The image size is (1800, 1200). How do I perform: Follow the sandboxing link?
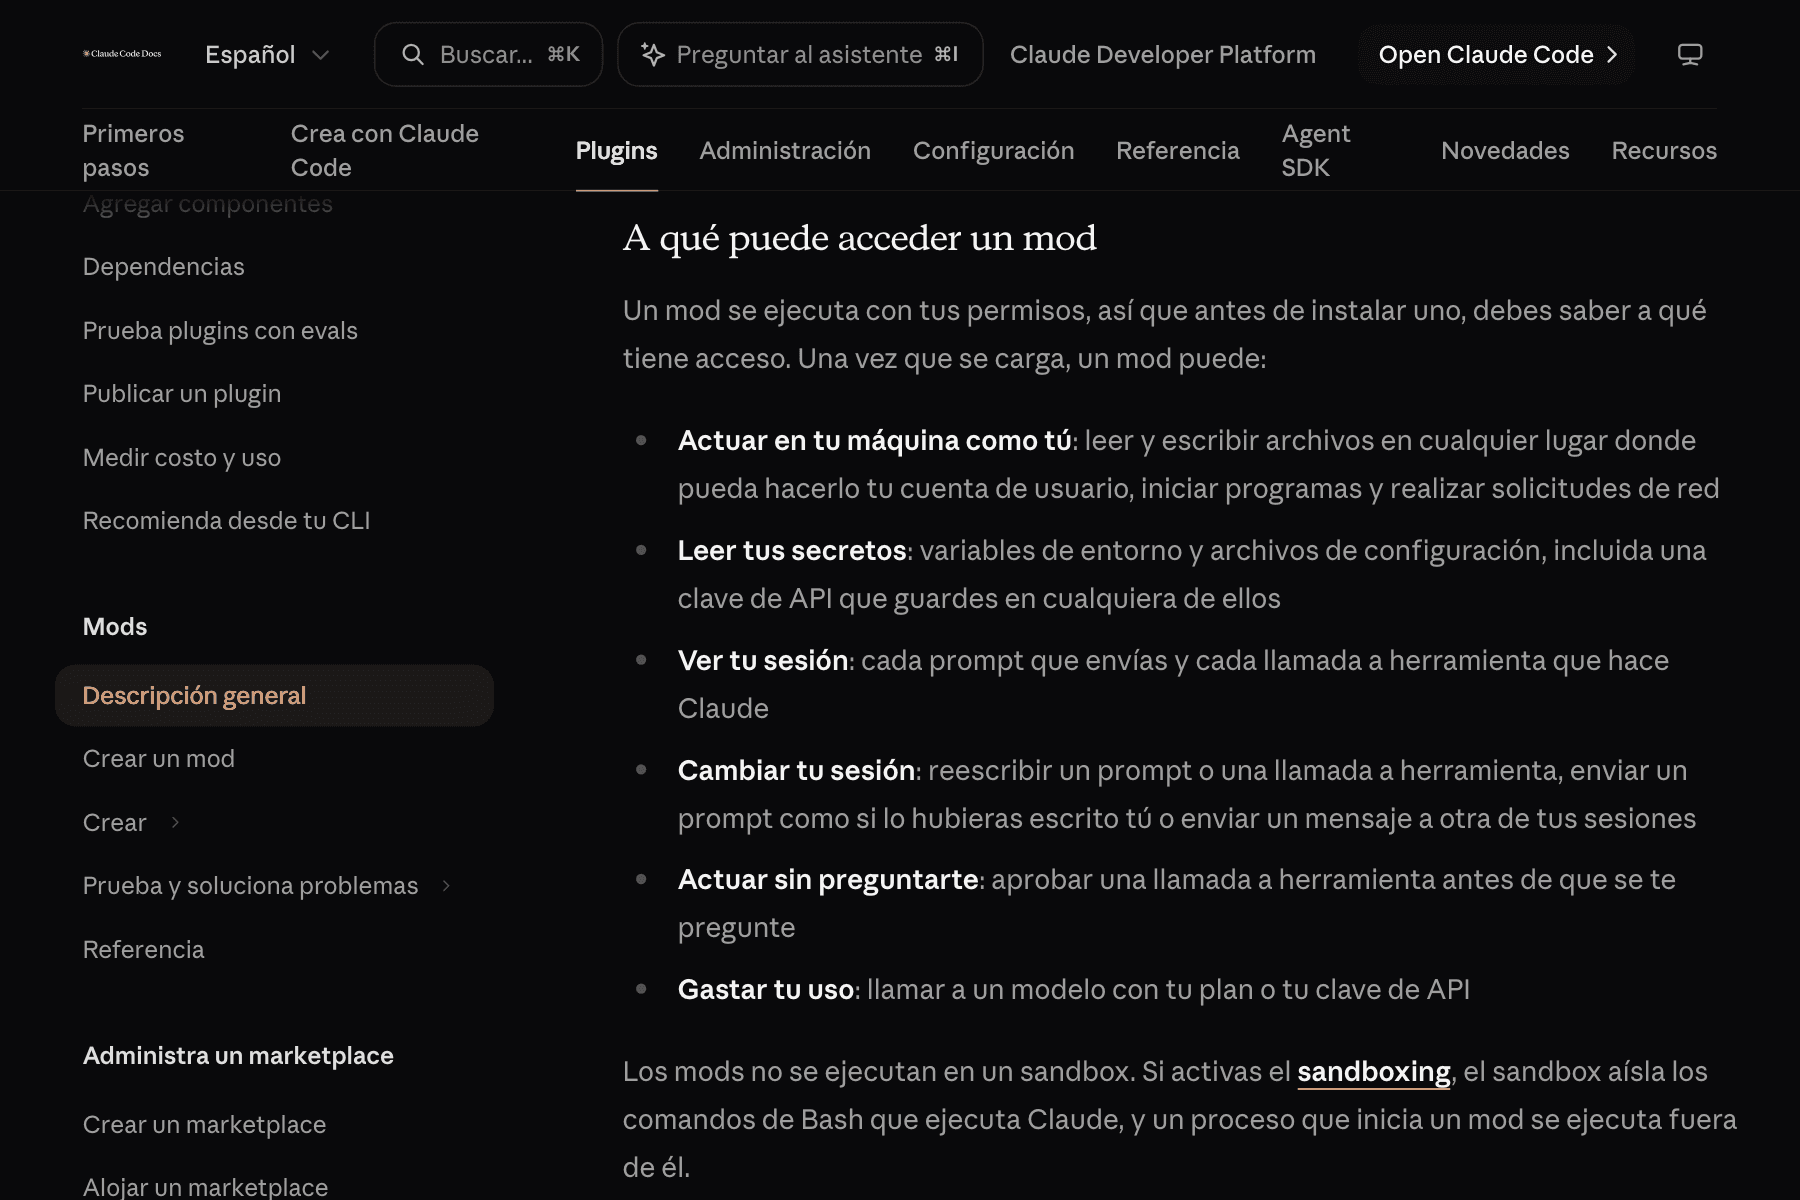click(x=1373, y=1071)
